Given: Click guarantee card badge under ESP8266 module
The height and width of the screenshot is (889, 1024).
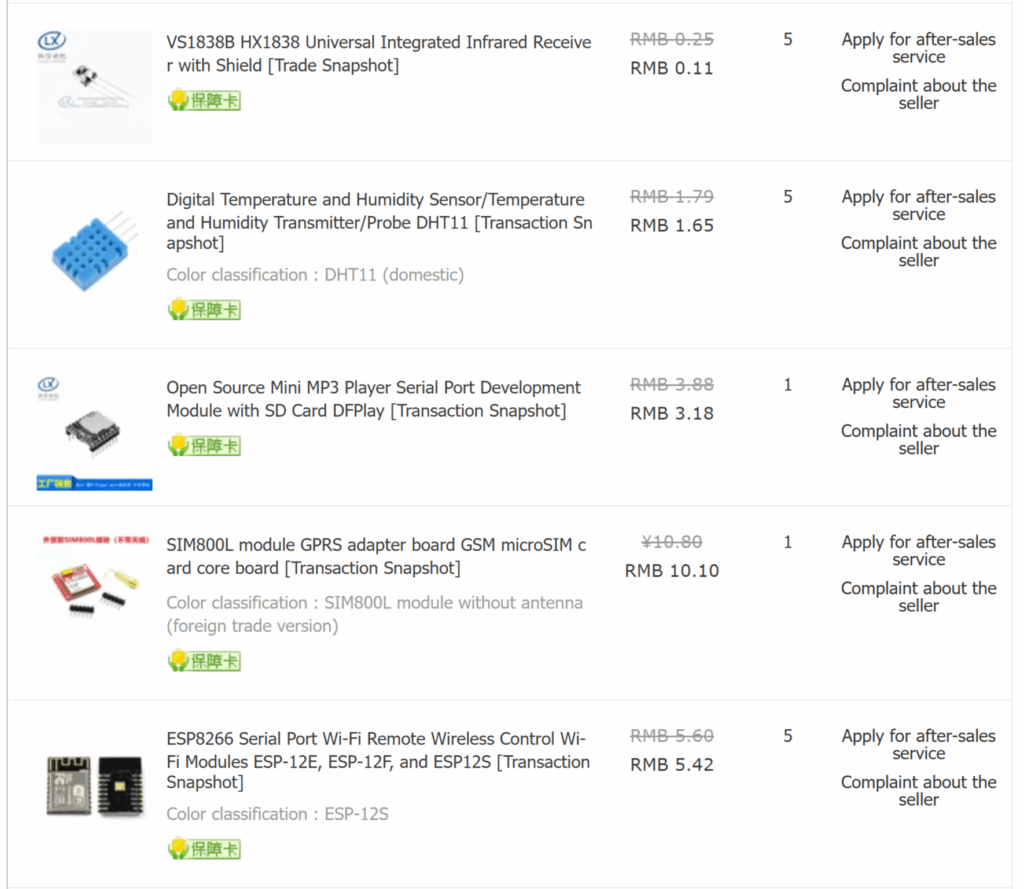Looking at the screenshot, I should coord(204,849).
